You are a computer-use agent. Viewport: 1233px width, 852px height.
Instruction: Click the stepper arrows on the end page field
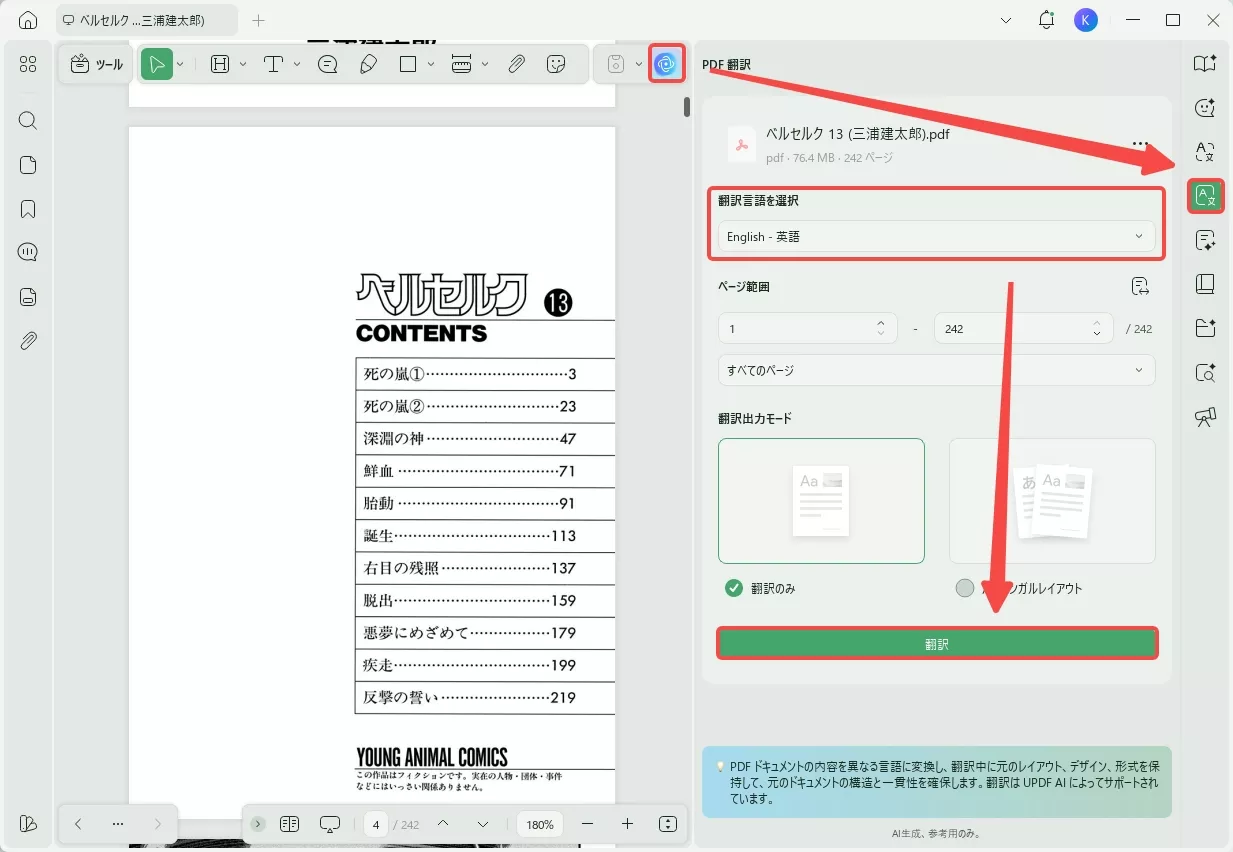pyautogui.click(x=1097, y=328)
